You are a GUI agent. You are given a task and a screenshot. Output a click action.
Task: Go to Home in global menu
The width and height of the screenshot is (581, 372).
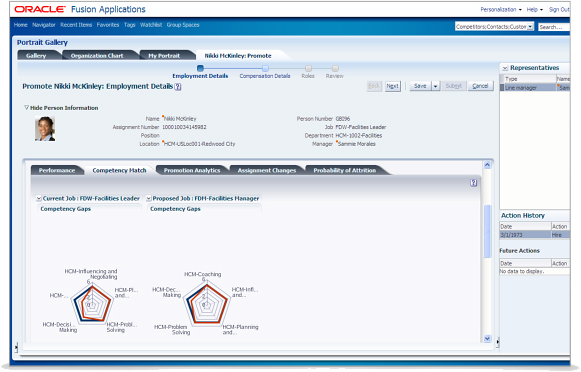tap(21, 25)
